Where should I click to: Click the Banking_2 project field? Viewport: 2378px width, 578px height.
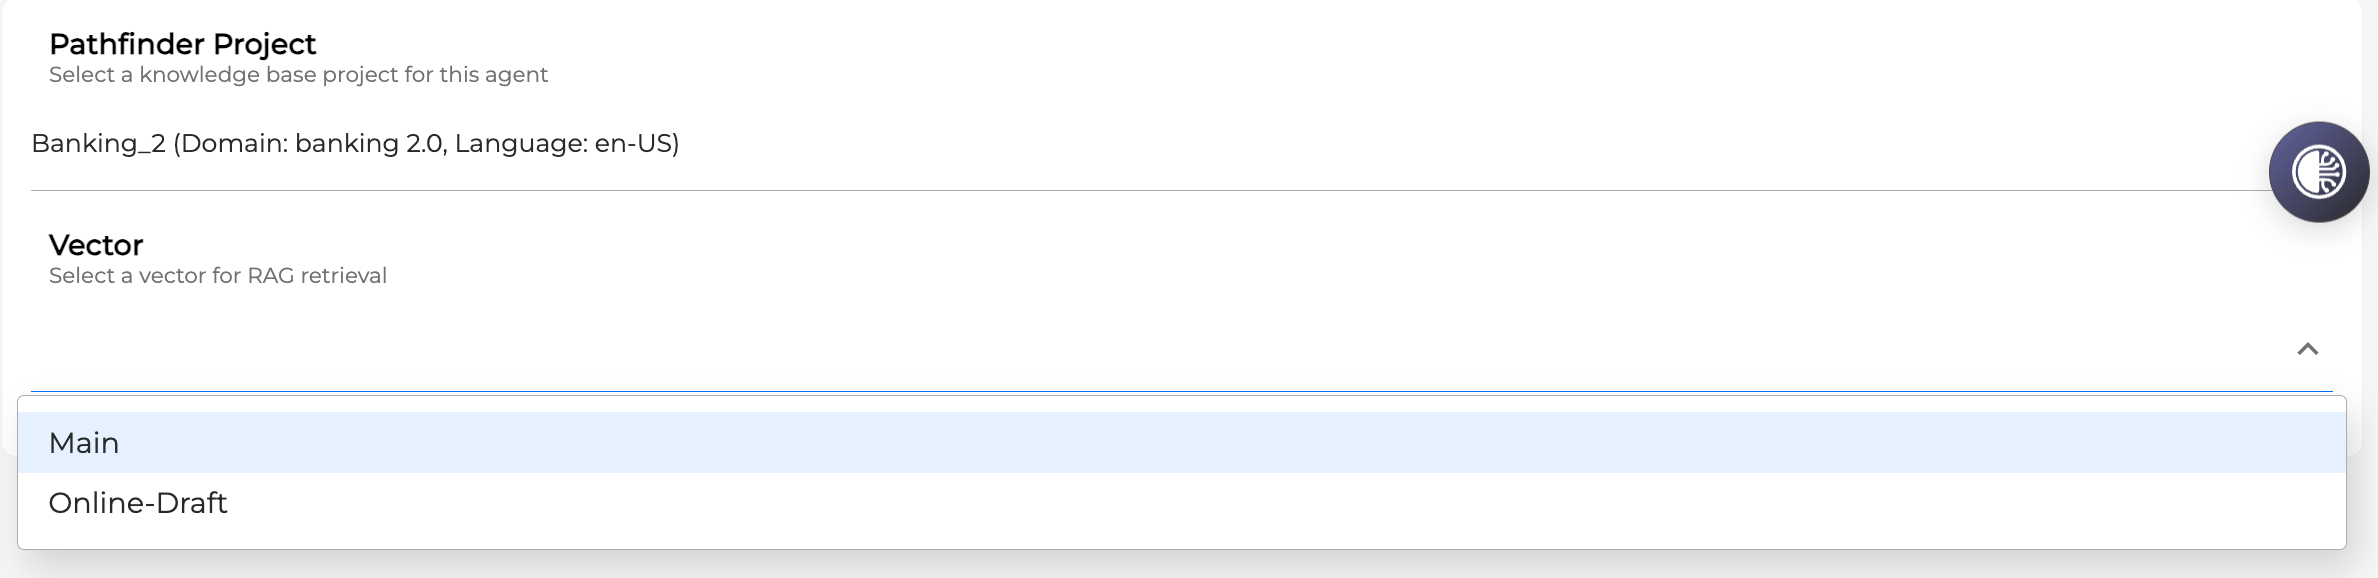pyautogui.click(x=354, y=144)
